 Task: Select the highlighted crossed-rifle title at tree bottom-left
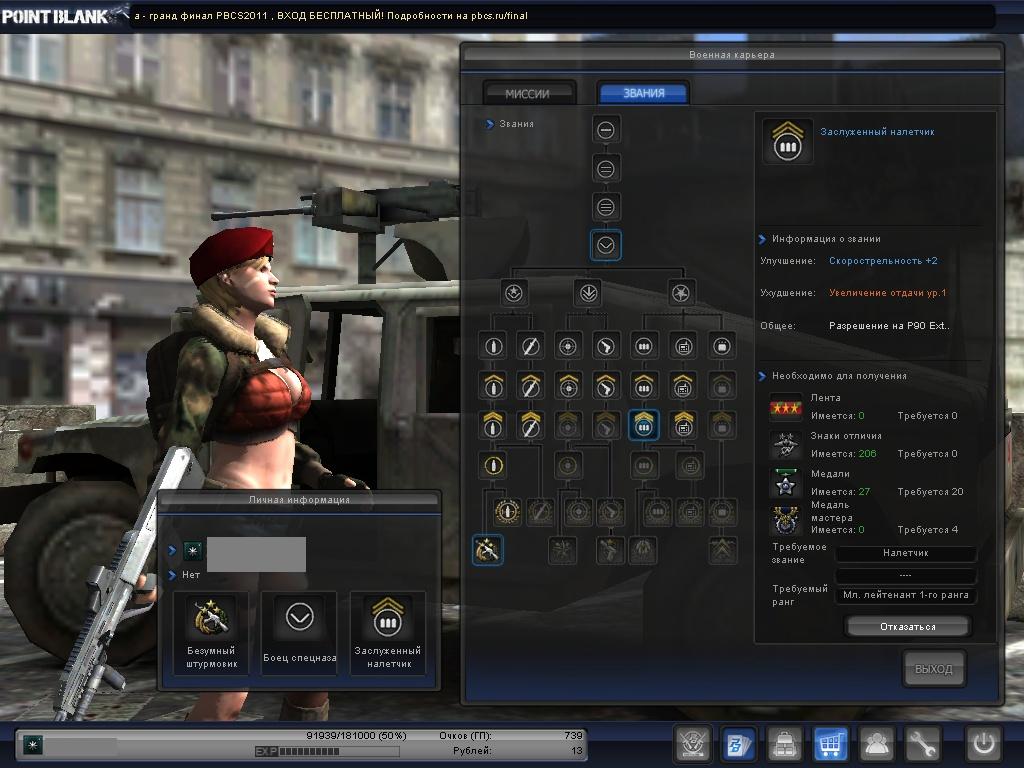(x=487, y=549)
